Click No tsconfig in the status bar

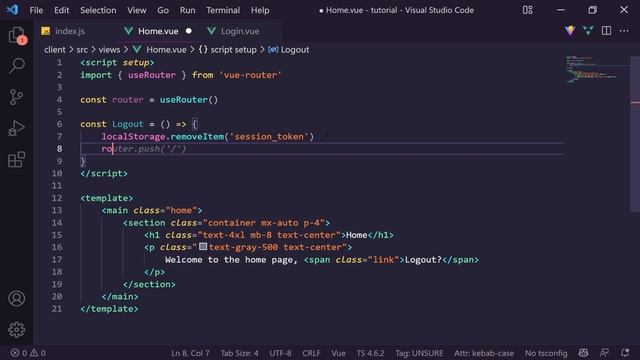tap(546, 353)
